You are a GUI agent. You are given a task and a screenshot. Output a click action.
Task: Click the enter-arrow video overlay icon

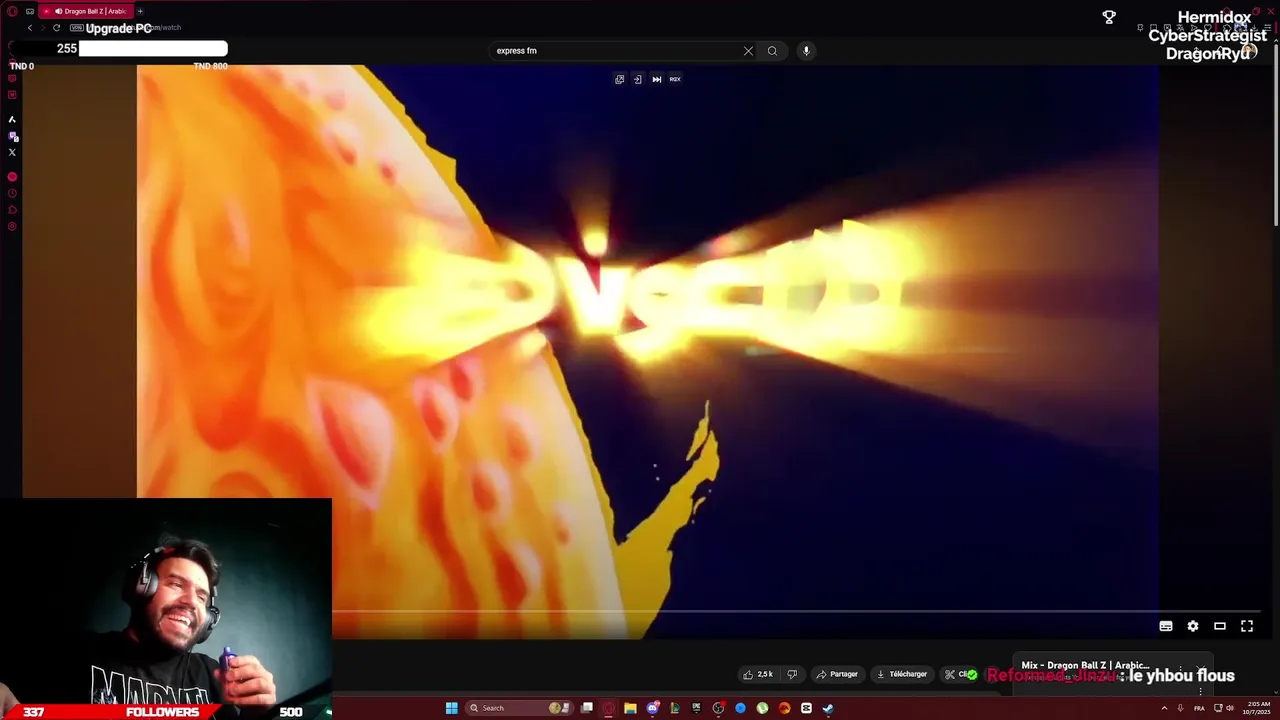(x=638, y=79)
